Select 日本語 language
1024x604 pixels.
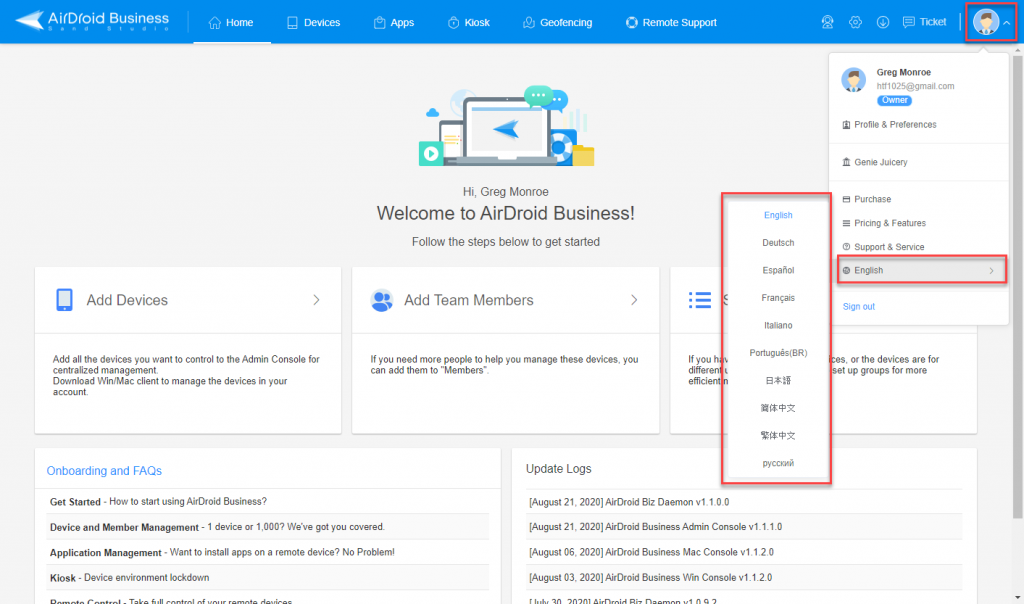pos(778,381)
